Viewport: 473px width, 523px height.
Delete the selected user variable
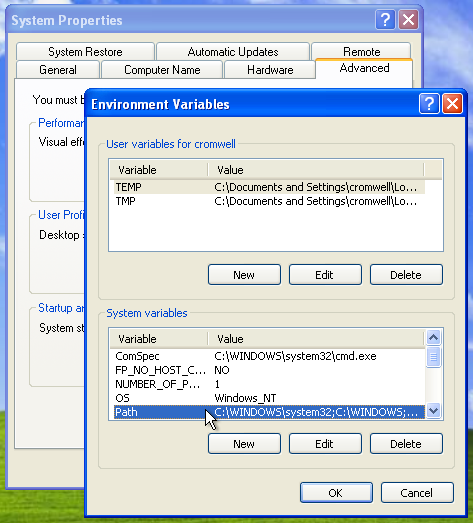406,275
